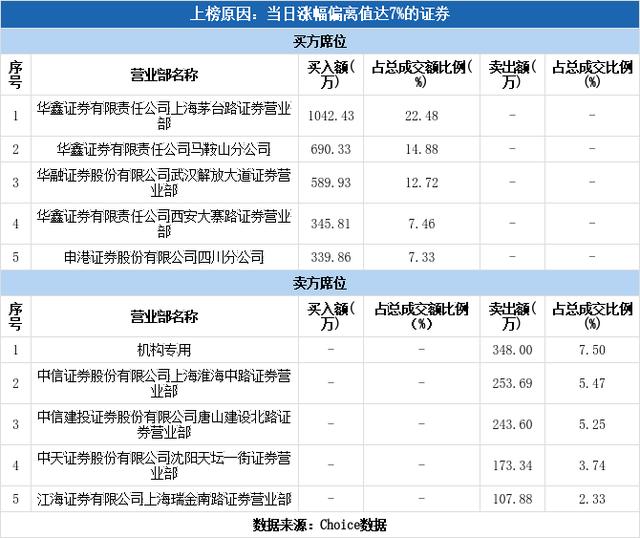640x538 pixels.
Task: Select sell percentage 5.47
Action: click(x=592, y=383)
